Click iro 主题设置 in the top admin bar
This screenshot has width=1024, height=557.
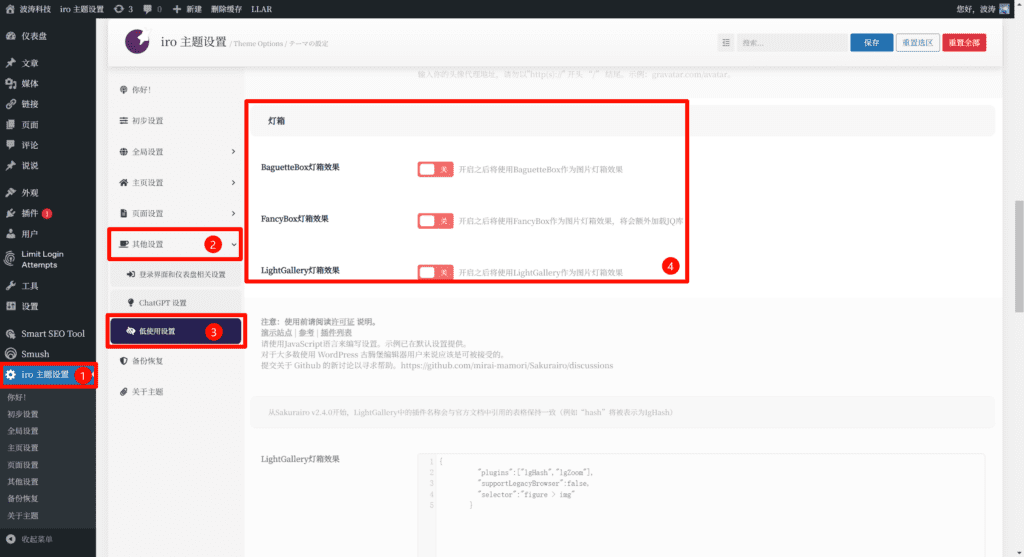82,9
